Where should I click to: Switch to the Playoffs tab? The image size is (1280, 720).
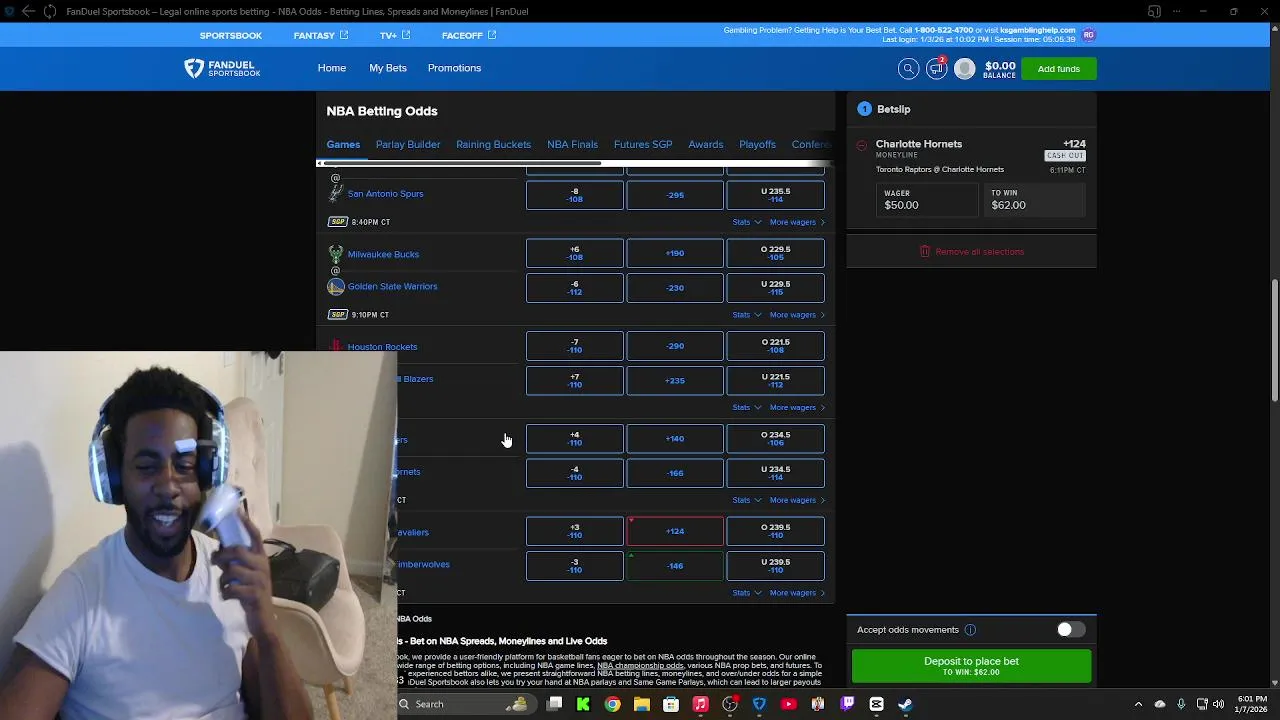[757, 144]
